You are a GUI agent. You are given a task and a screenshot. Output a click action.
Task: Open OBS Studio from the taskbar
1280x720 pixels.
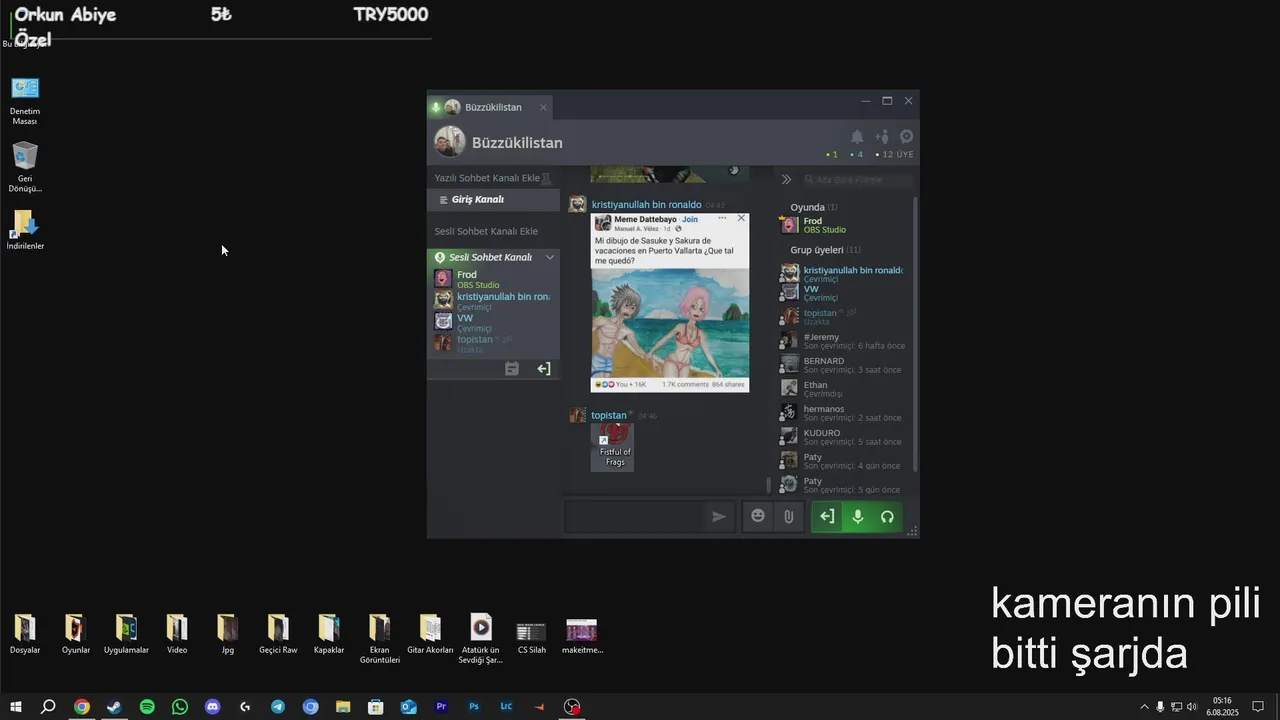pos(572,707)
